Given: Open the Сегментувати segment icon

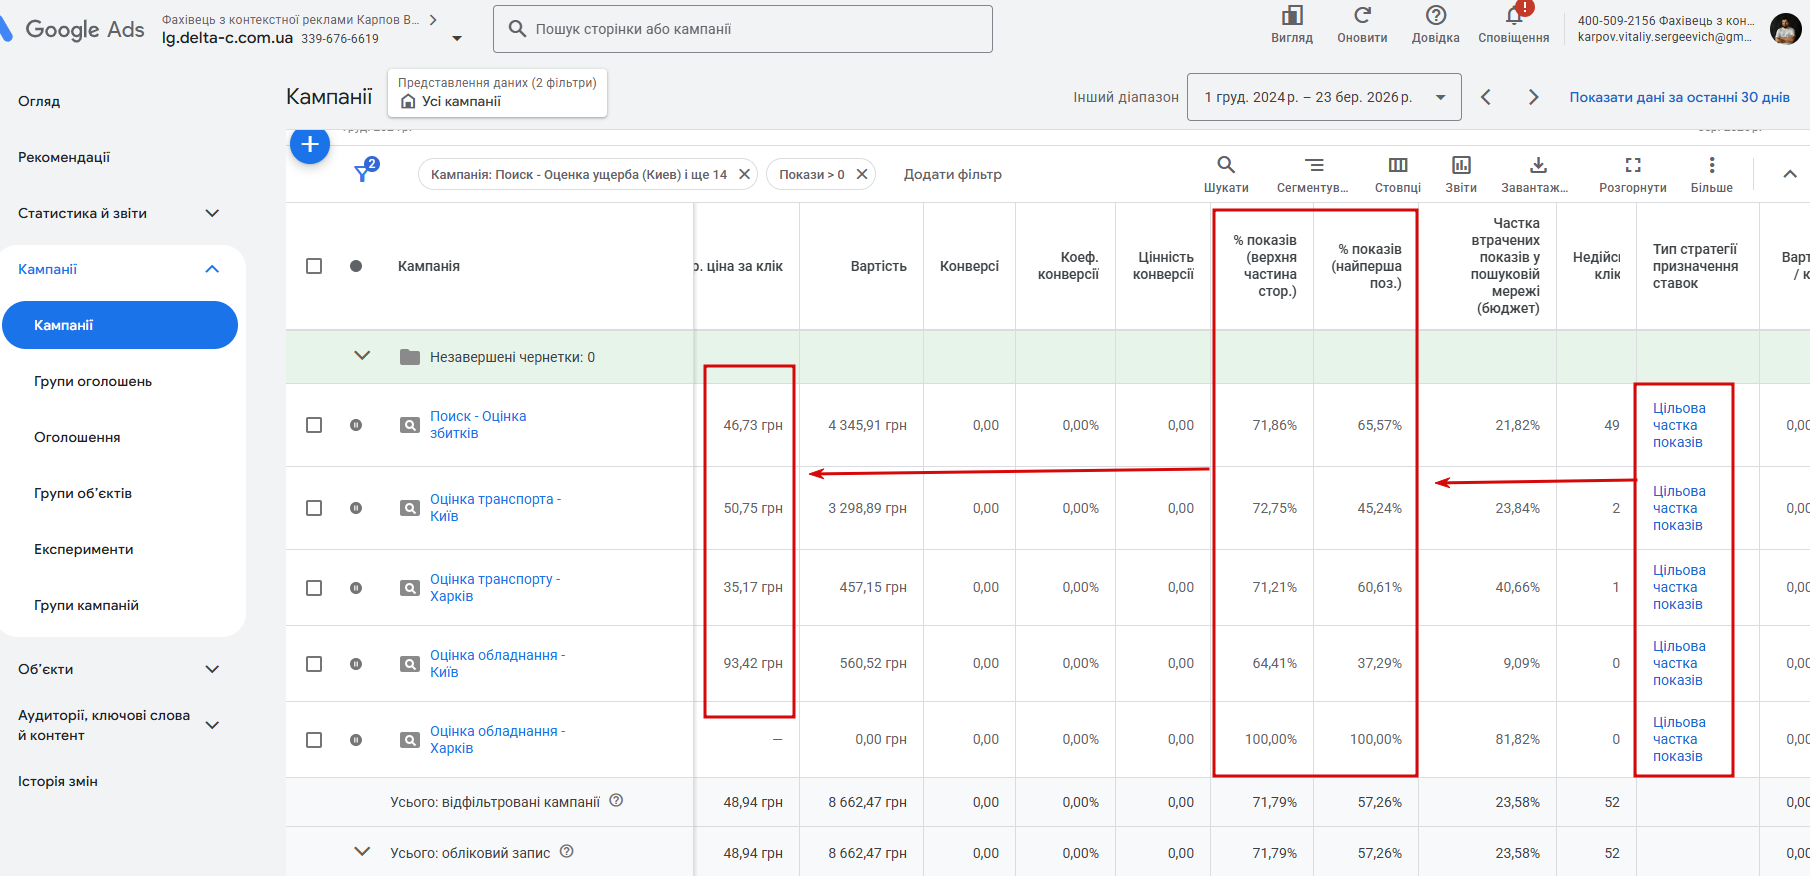Looking at the screenshot, I should [x=1313, y=166].
